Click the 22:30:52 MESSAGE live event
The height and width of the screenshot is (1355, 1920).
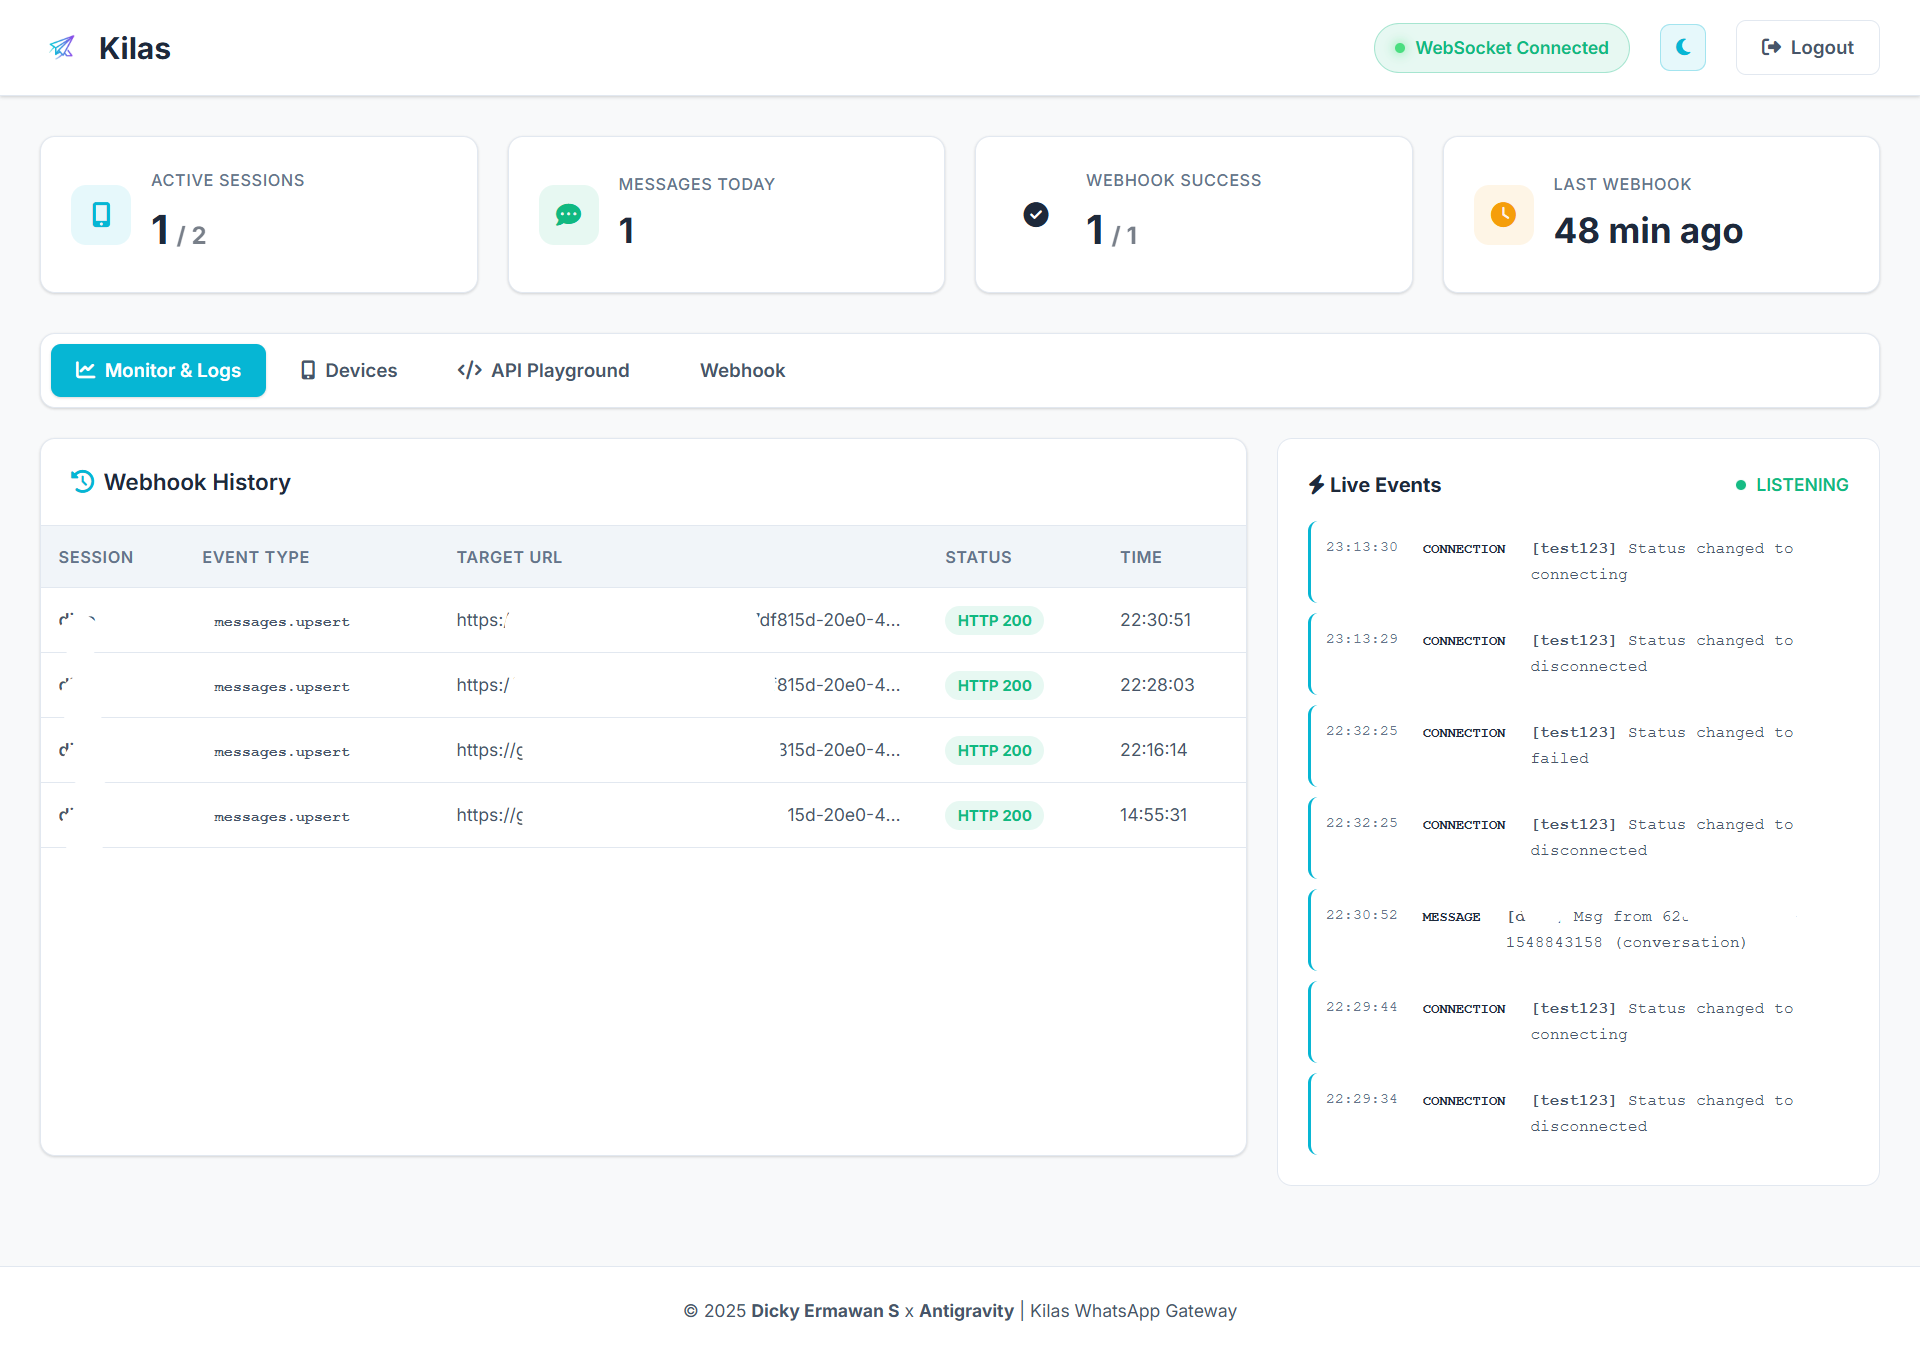point(1578,929)
